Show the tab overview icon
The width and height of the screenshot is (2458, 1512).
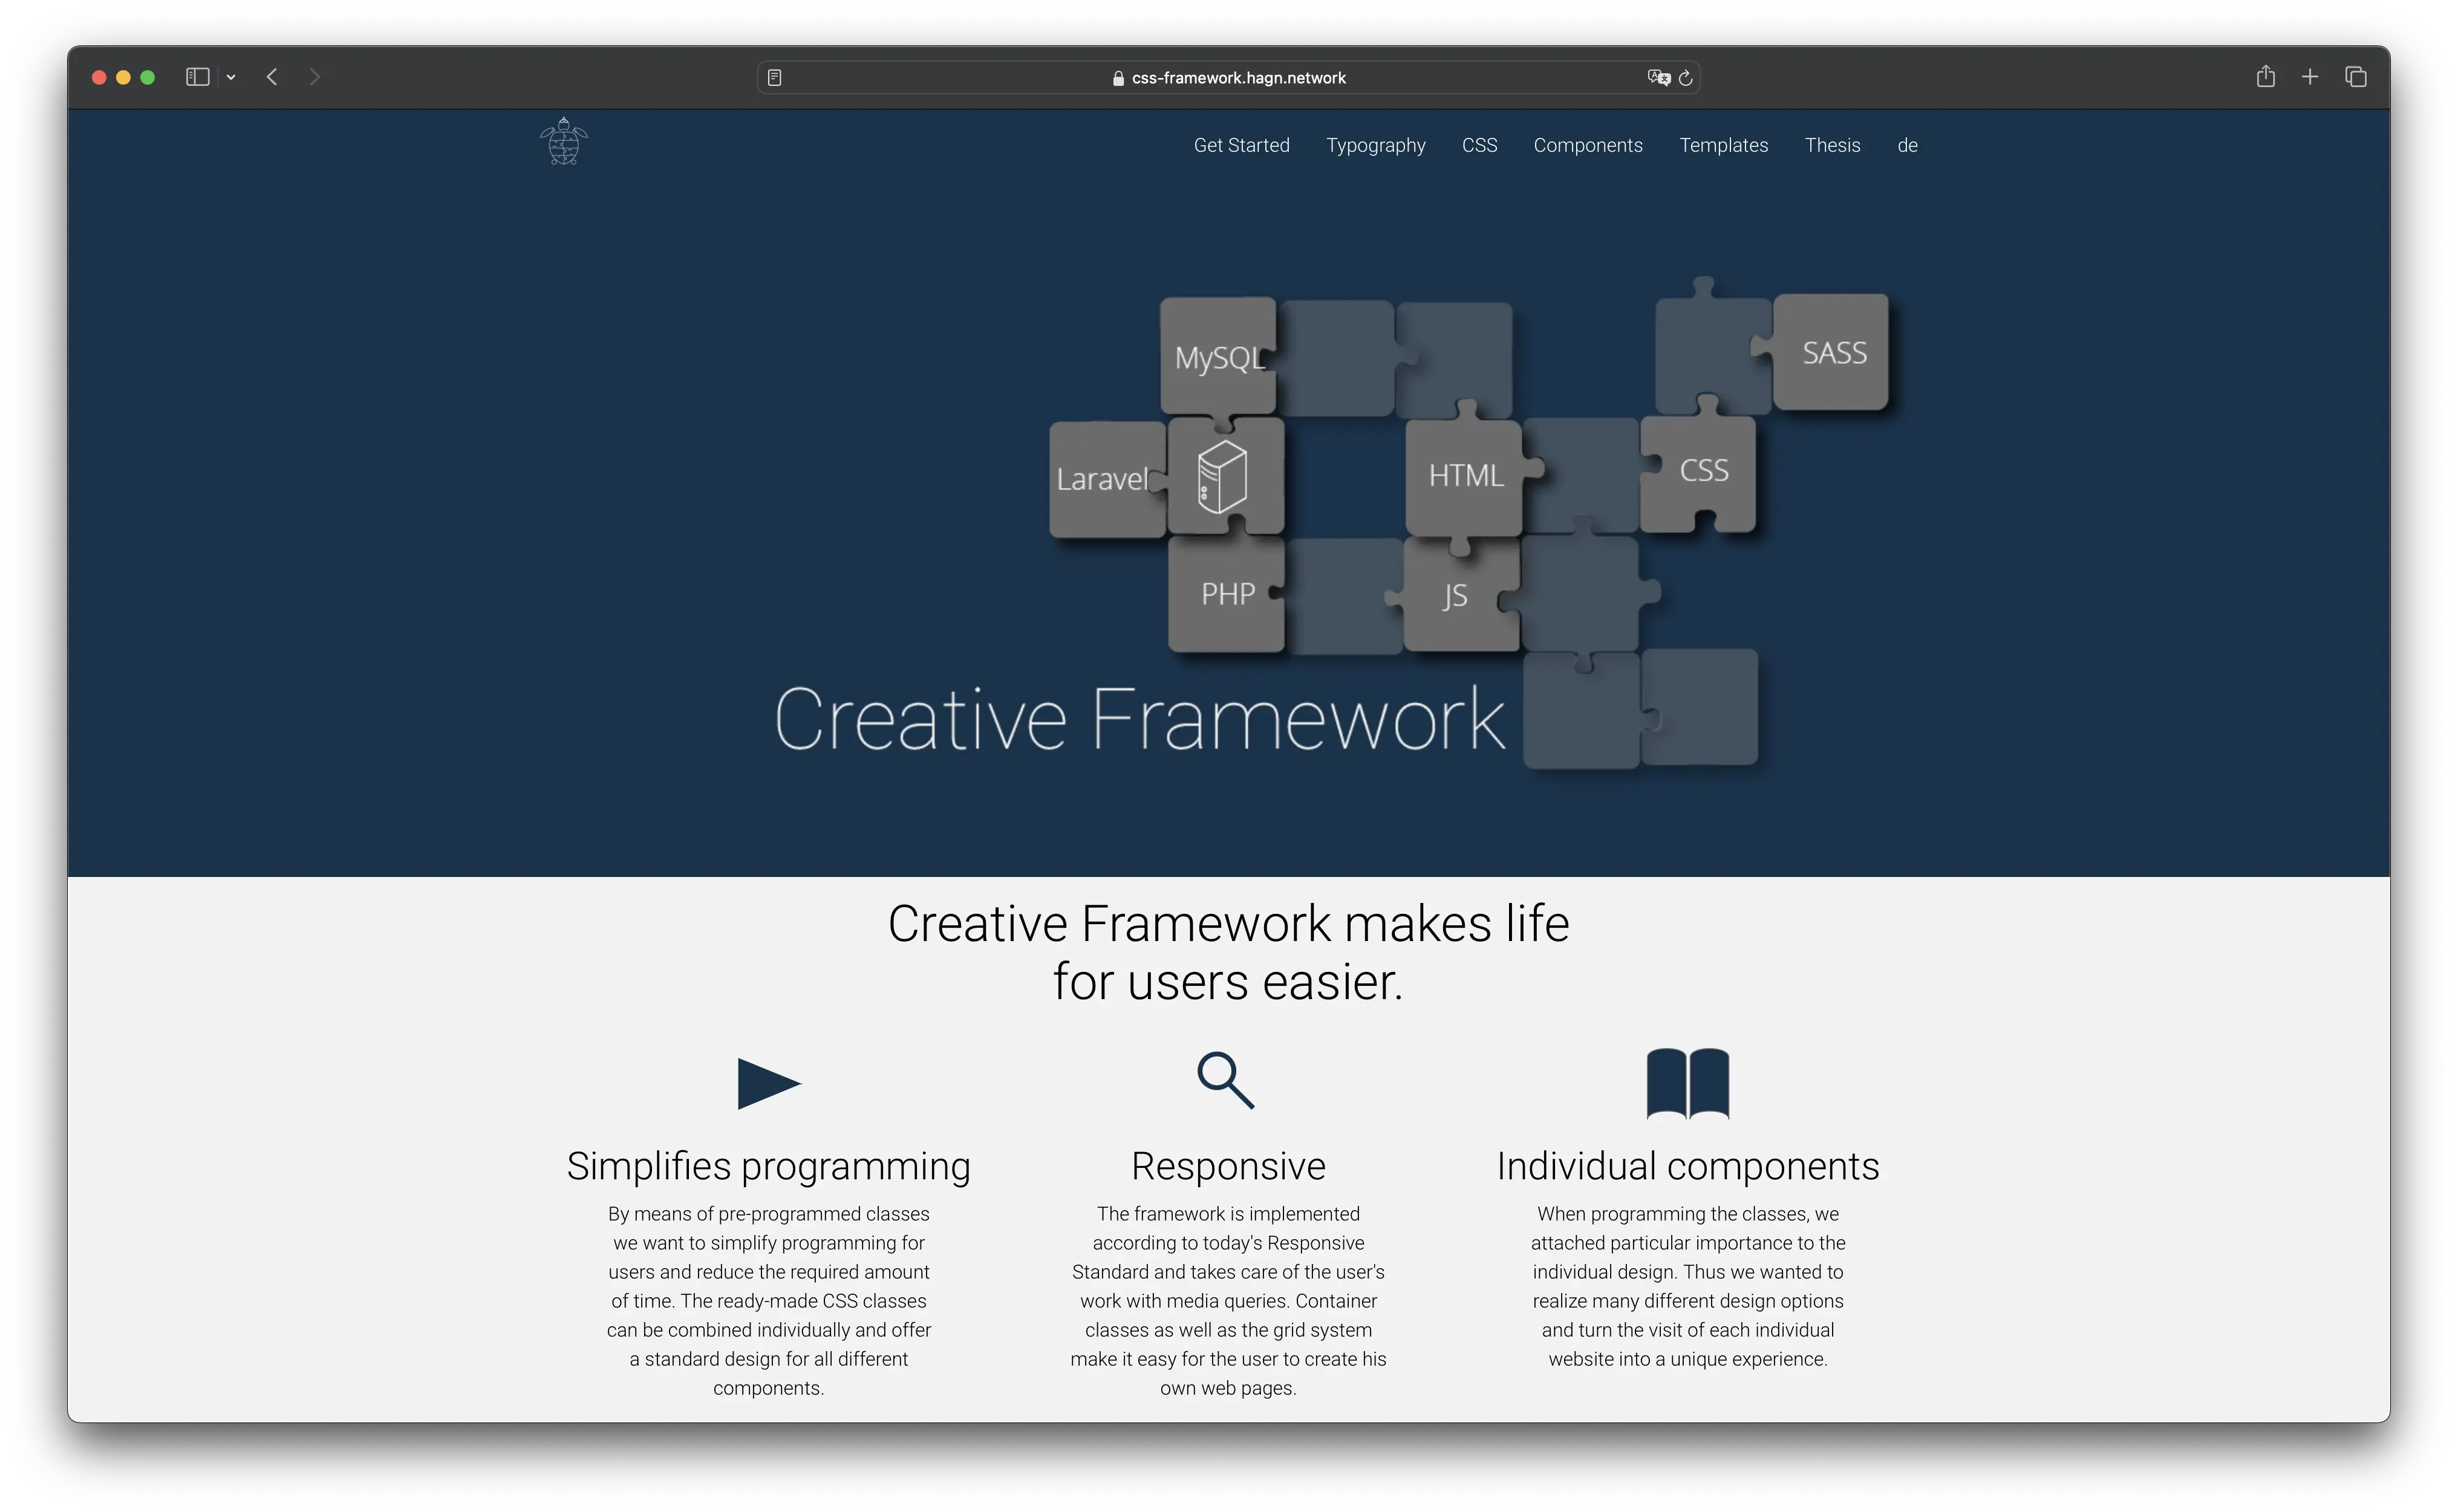(x=2355, y=77)
